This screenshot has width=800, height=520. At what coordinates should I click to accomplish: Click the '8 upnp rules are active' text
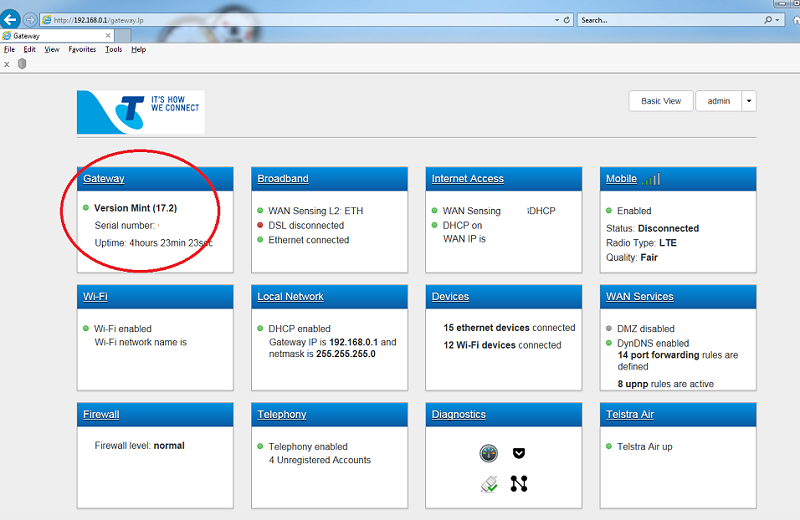tap(665, 384)
